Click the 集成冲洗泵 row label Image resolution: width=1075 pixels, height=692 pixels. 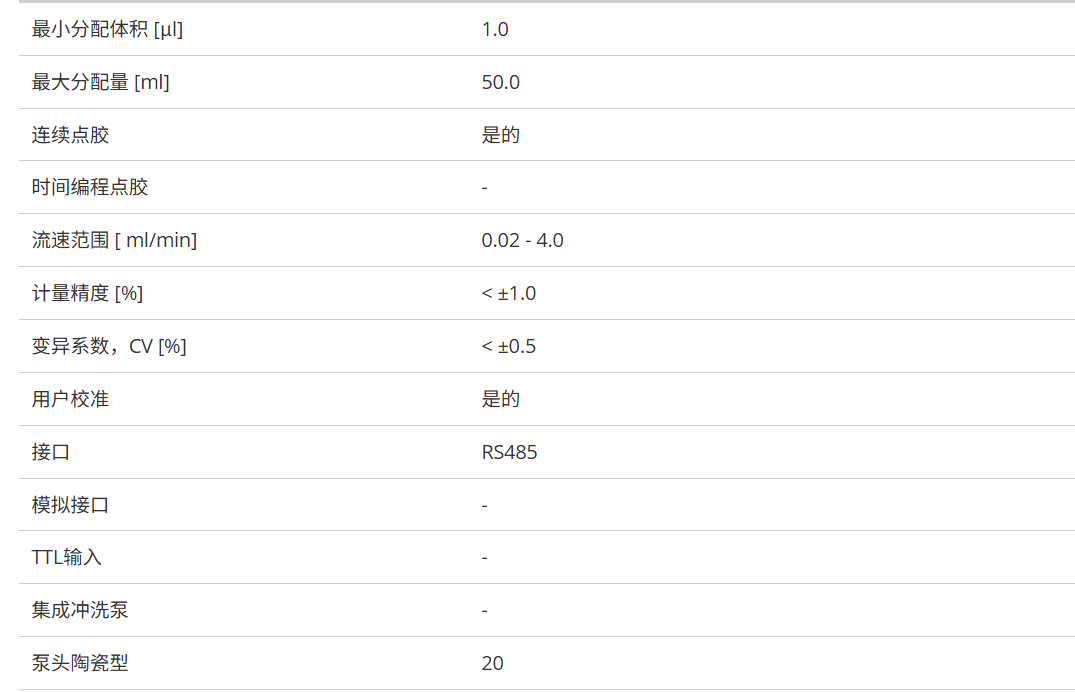80,610
